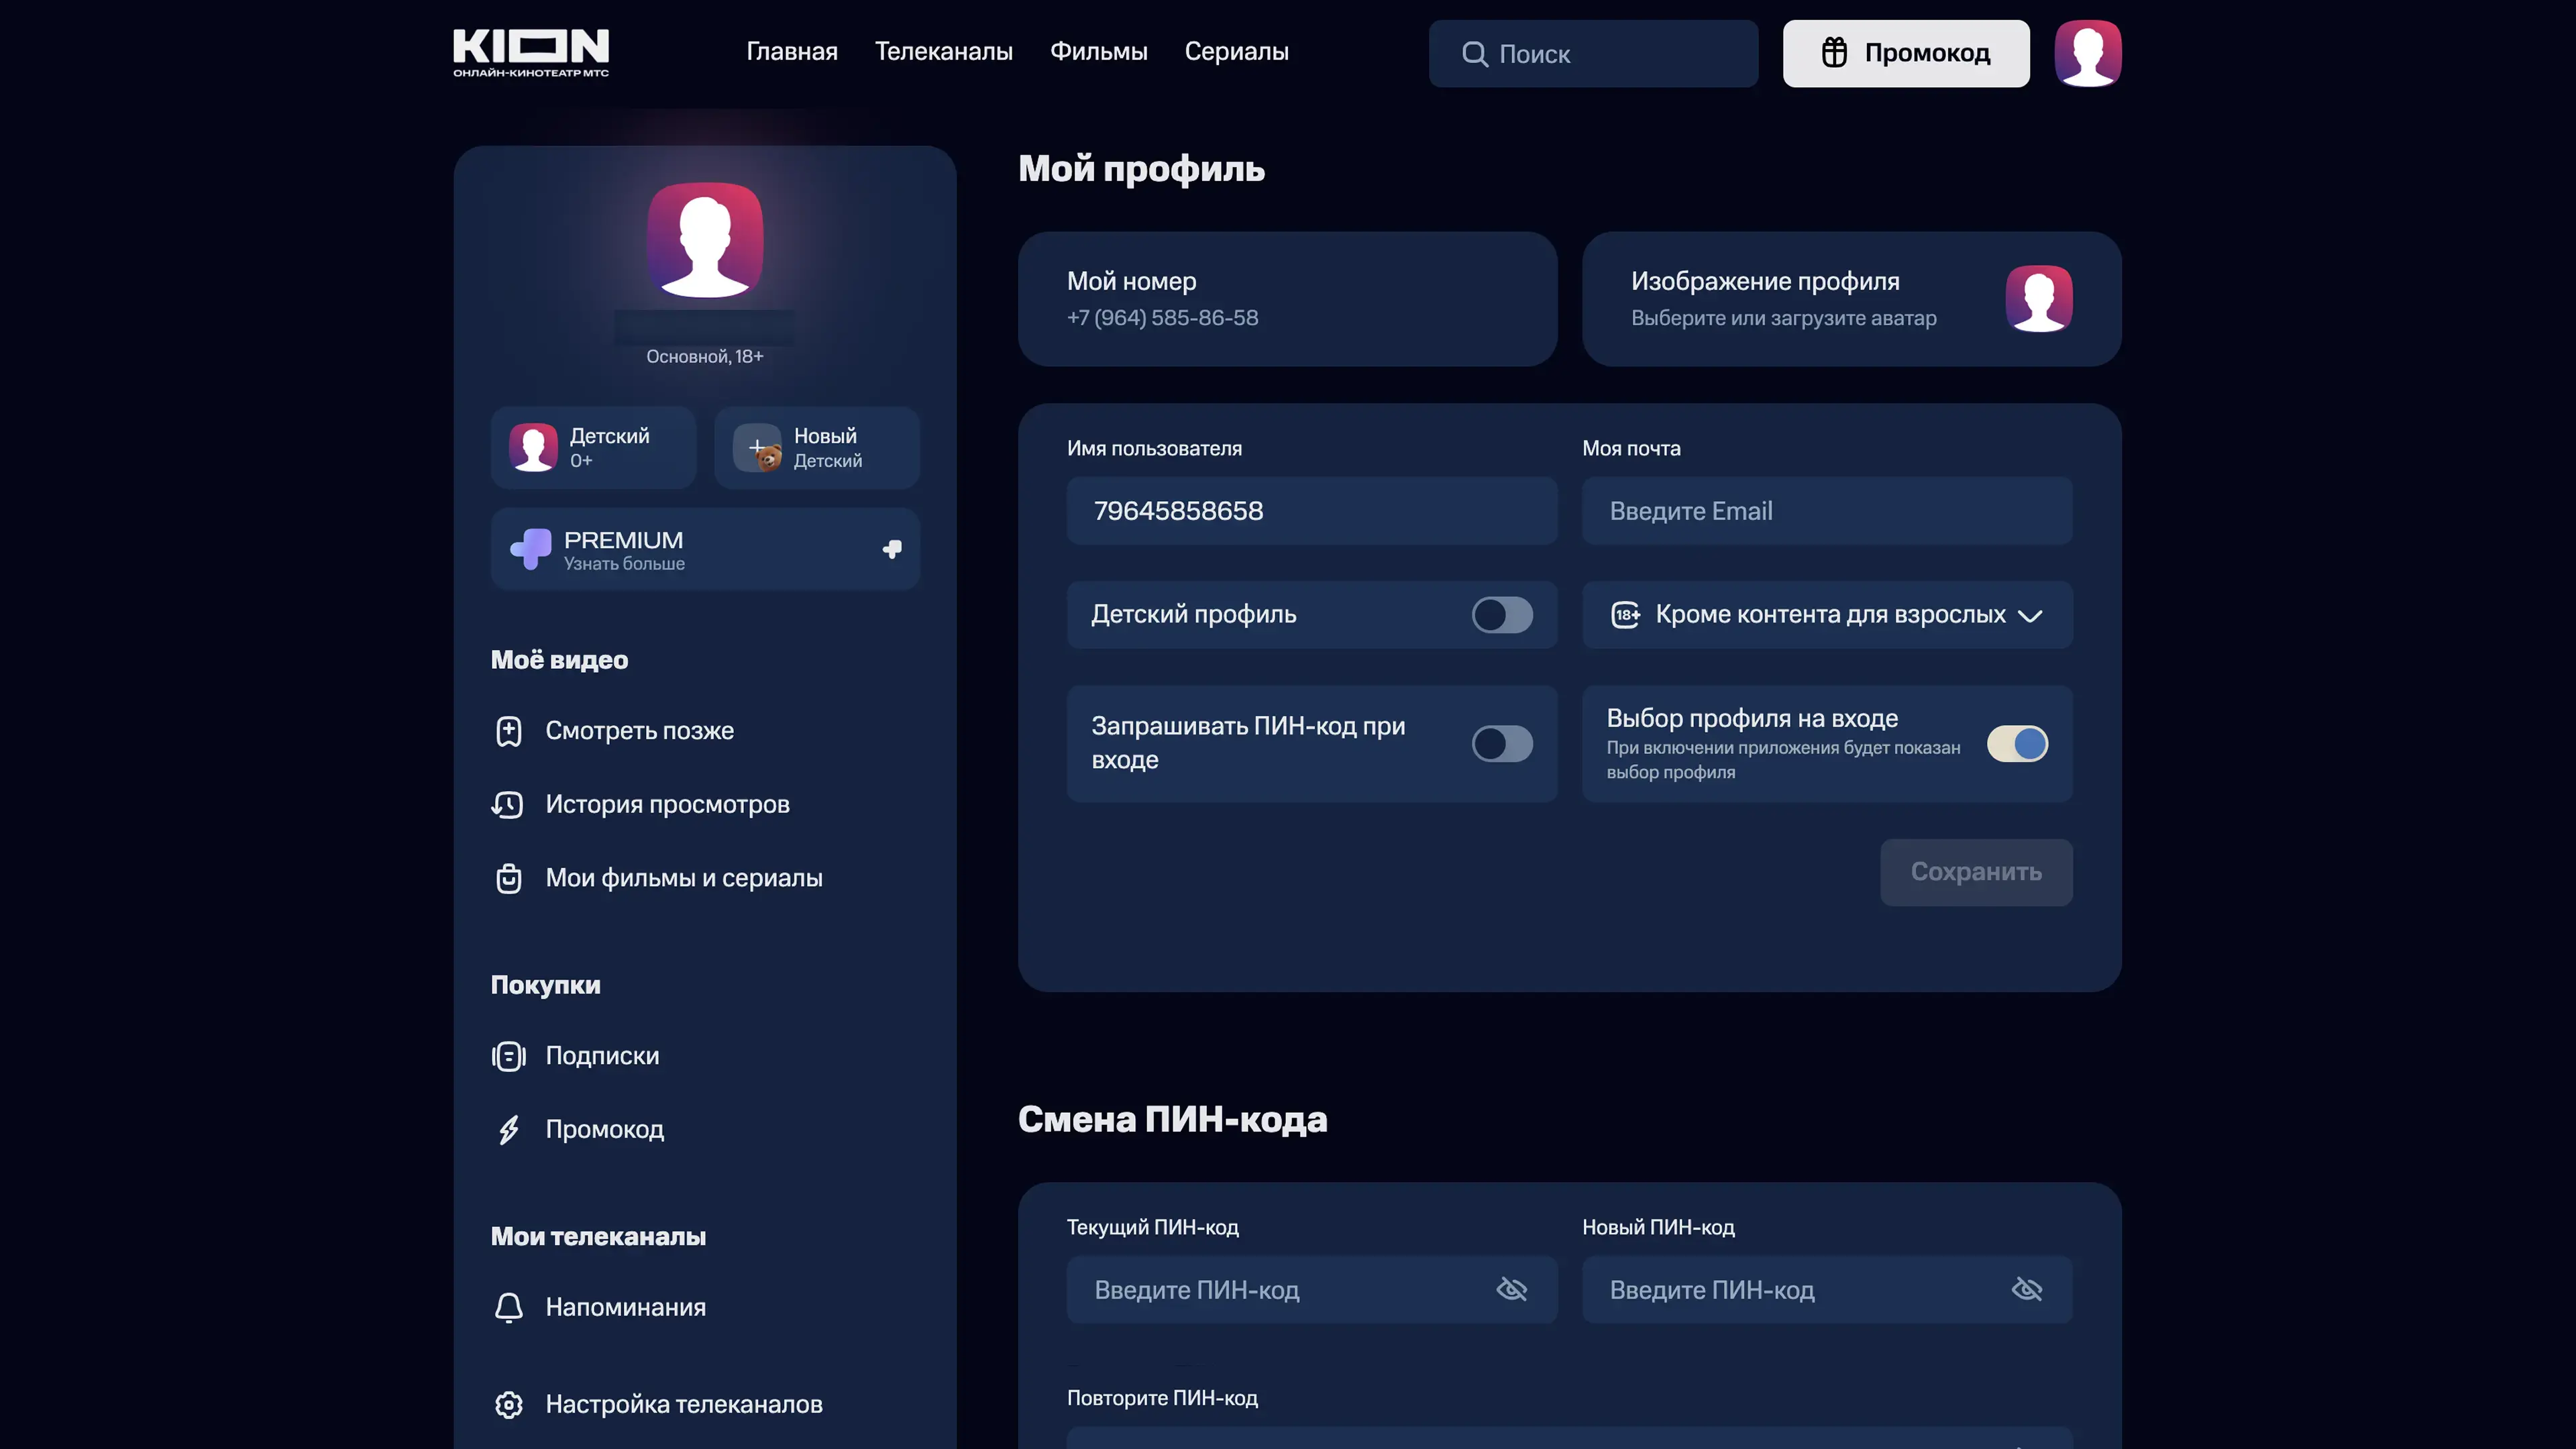Click the Напоминания bell icon

[508, 1307]
